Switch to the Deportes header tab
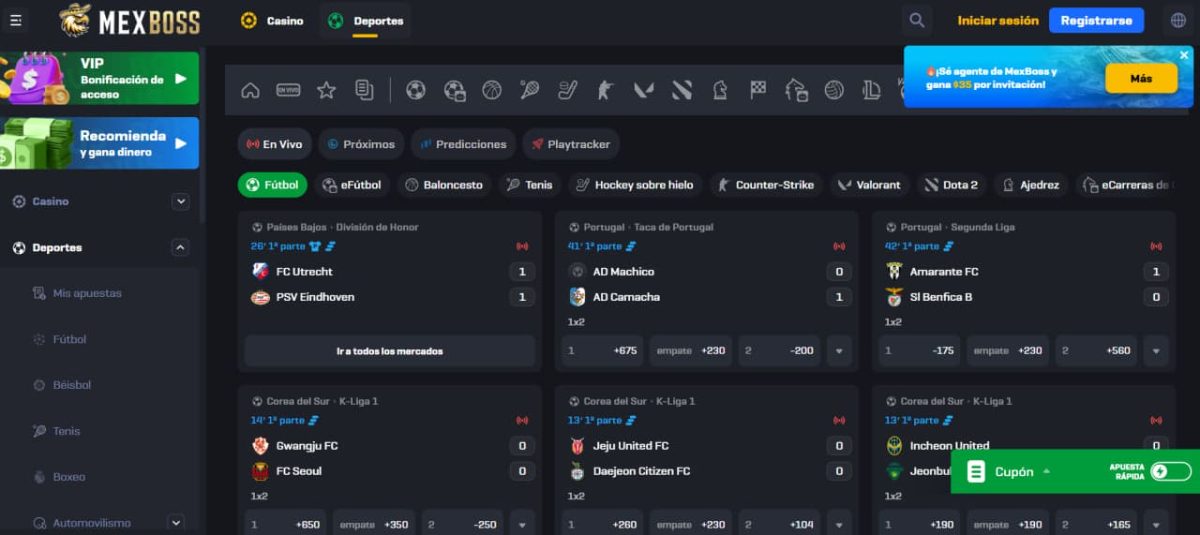 tap(365, 20)
